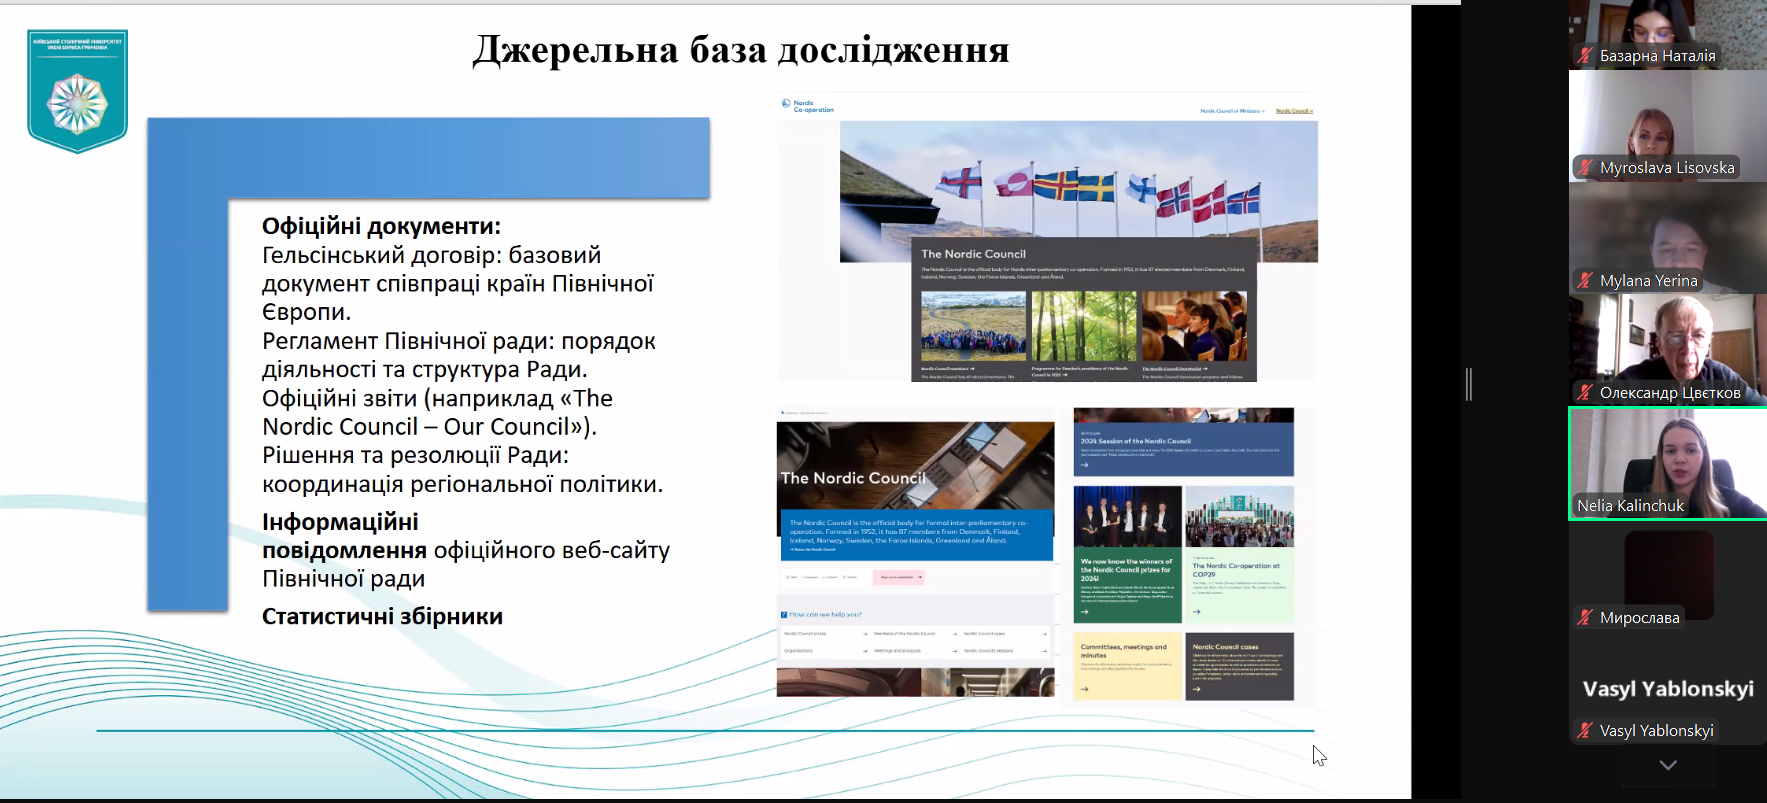The height and width of the screenshot is (803, 1767).
Task: Open the Nordic Council of Ministers dropdown
Action: 1232,111
